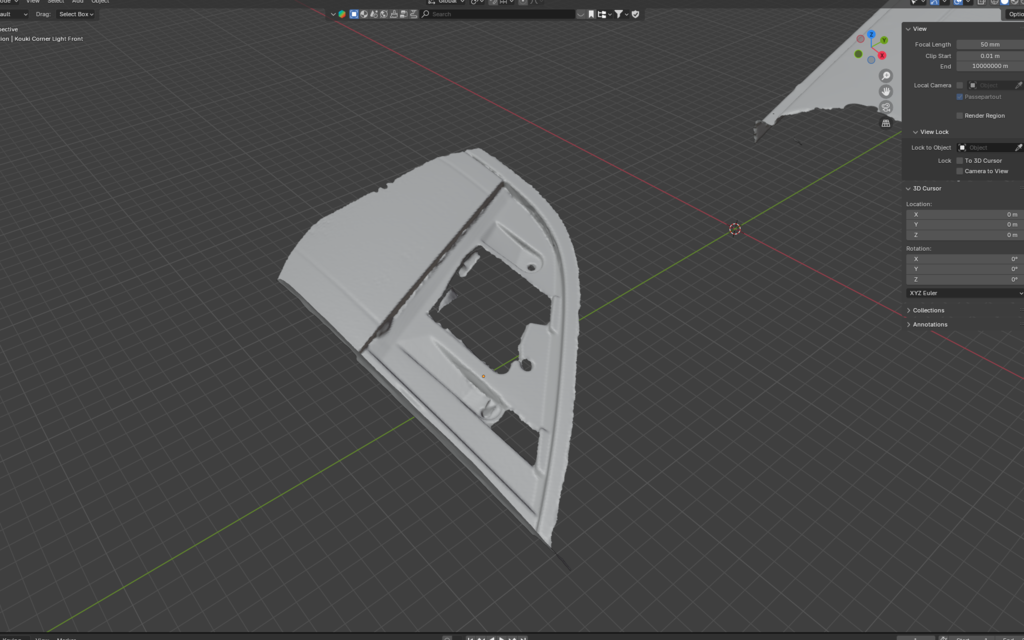This screenshot has height=640, width=1024.
Task: Click the shield checkmark icon
Action: click(x=635, y=14)
